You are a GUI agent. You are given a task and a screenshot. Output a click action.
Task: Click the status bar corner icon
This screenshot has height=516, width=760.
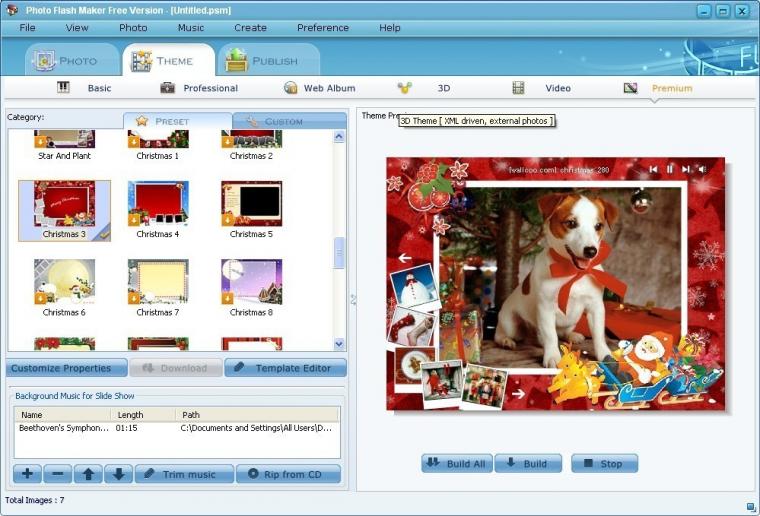(x=751, y=507)
